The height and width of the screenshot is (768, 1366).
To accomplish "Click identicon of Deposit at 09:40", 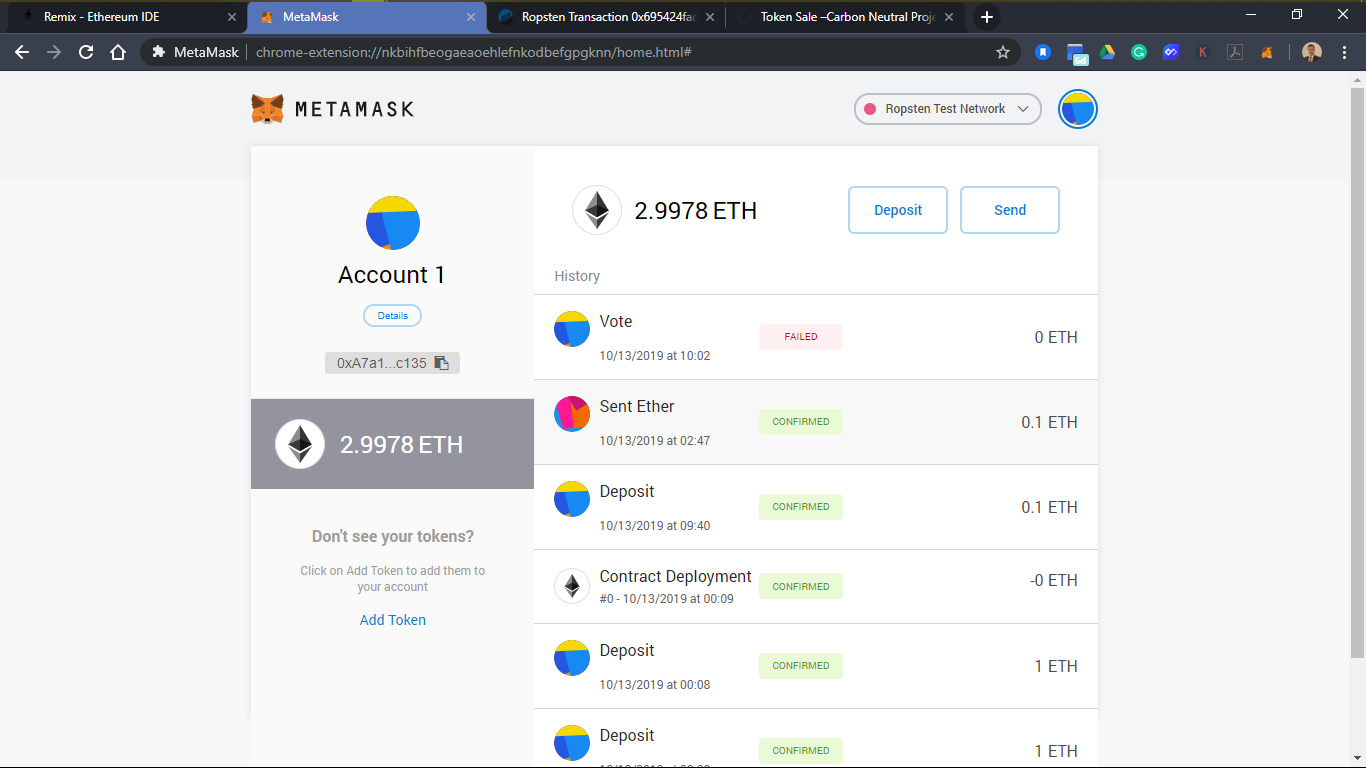I will coord(572,499).
